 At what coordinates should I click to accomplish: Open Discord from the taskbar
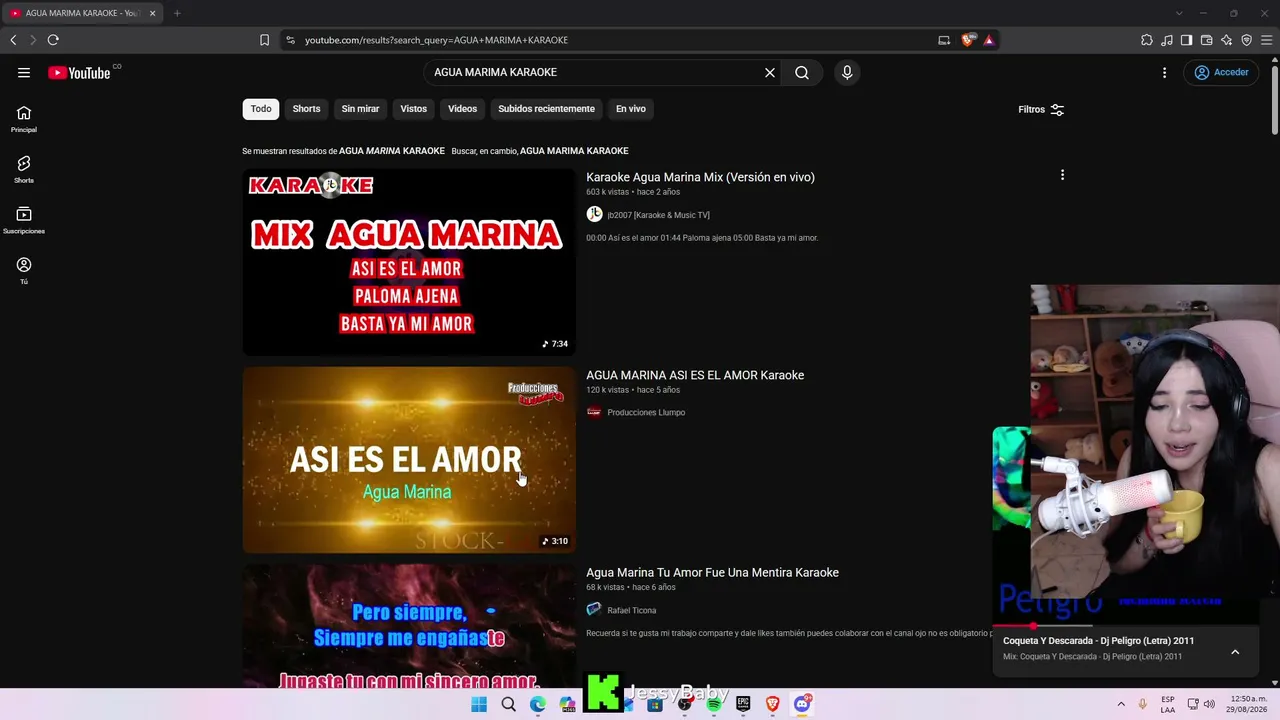coord(802,704)
